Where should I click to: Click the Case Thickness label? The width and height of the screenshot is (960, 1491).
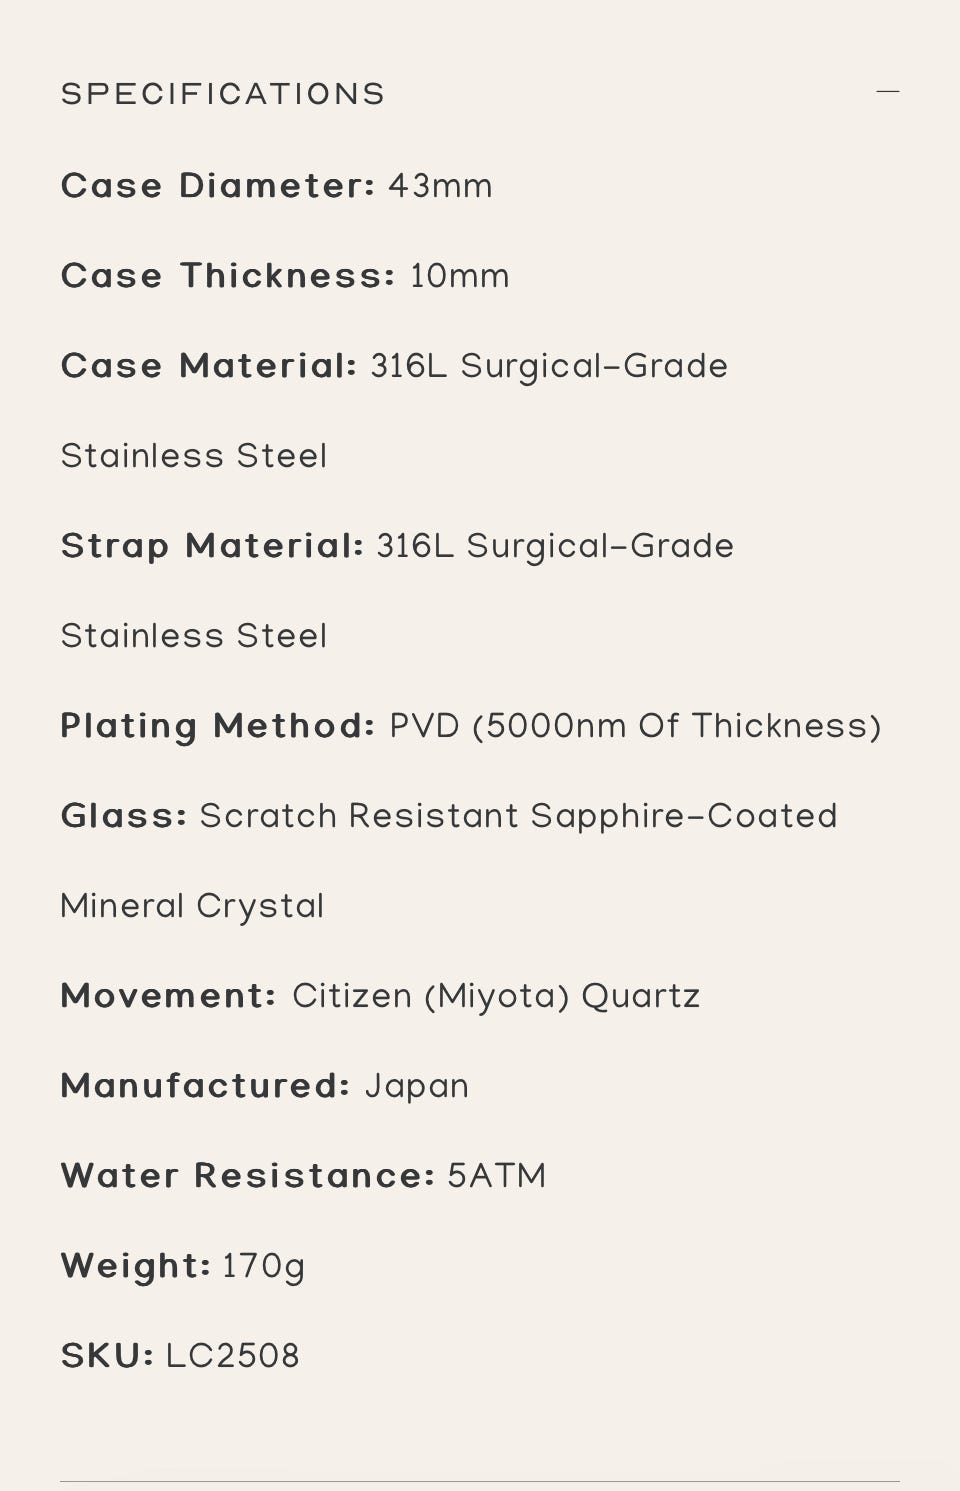pyautogui.click(x=228, y=276)
